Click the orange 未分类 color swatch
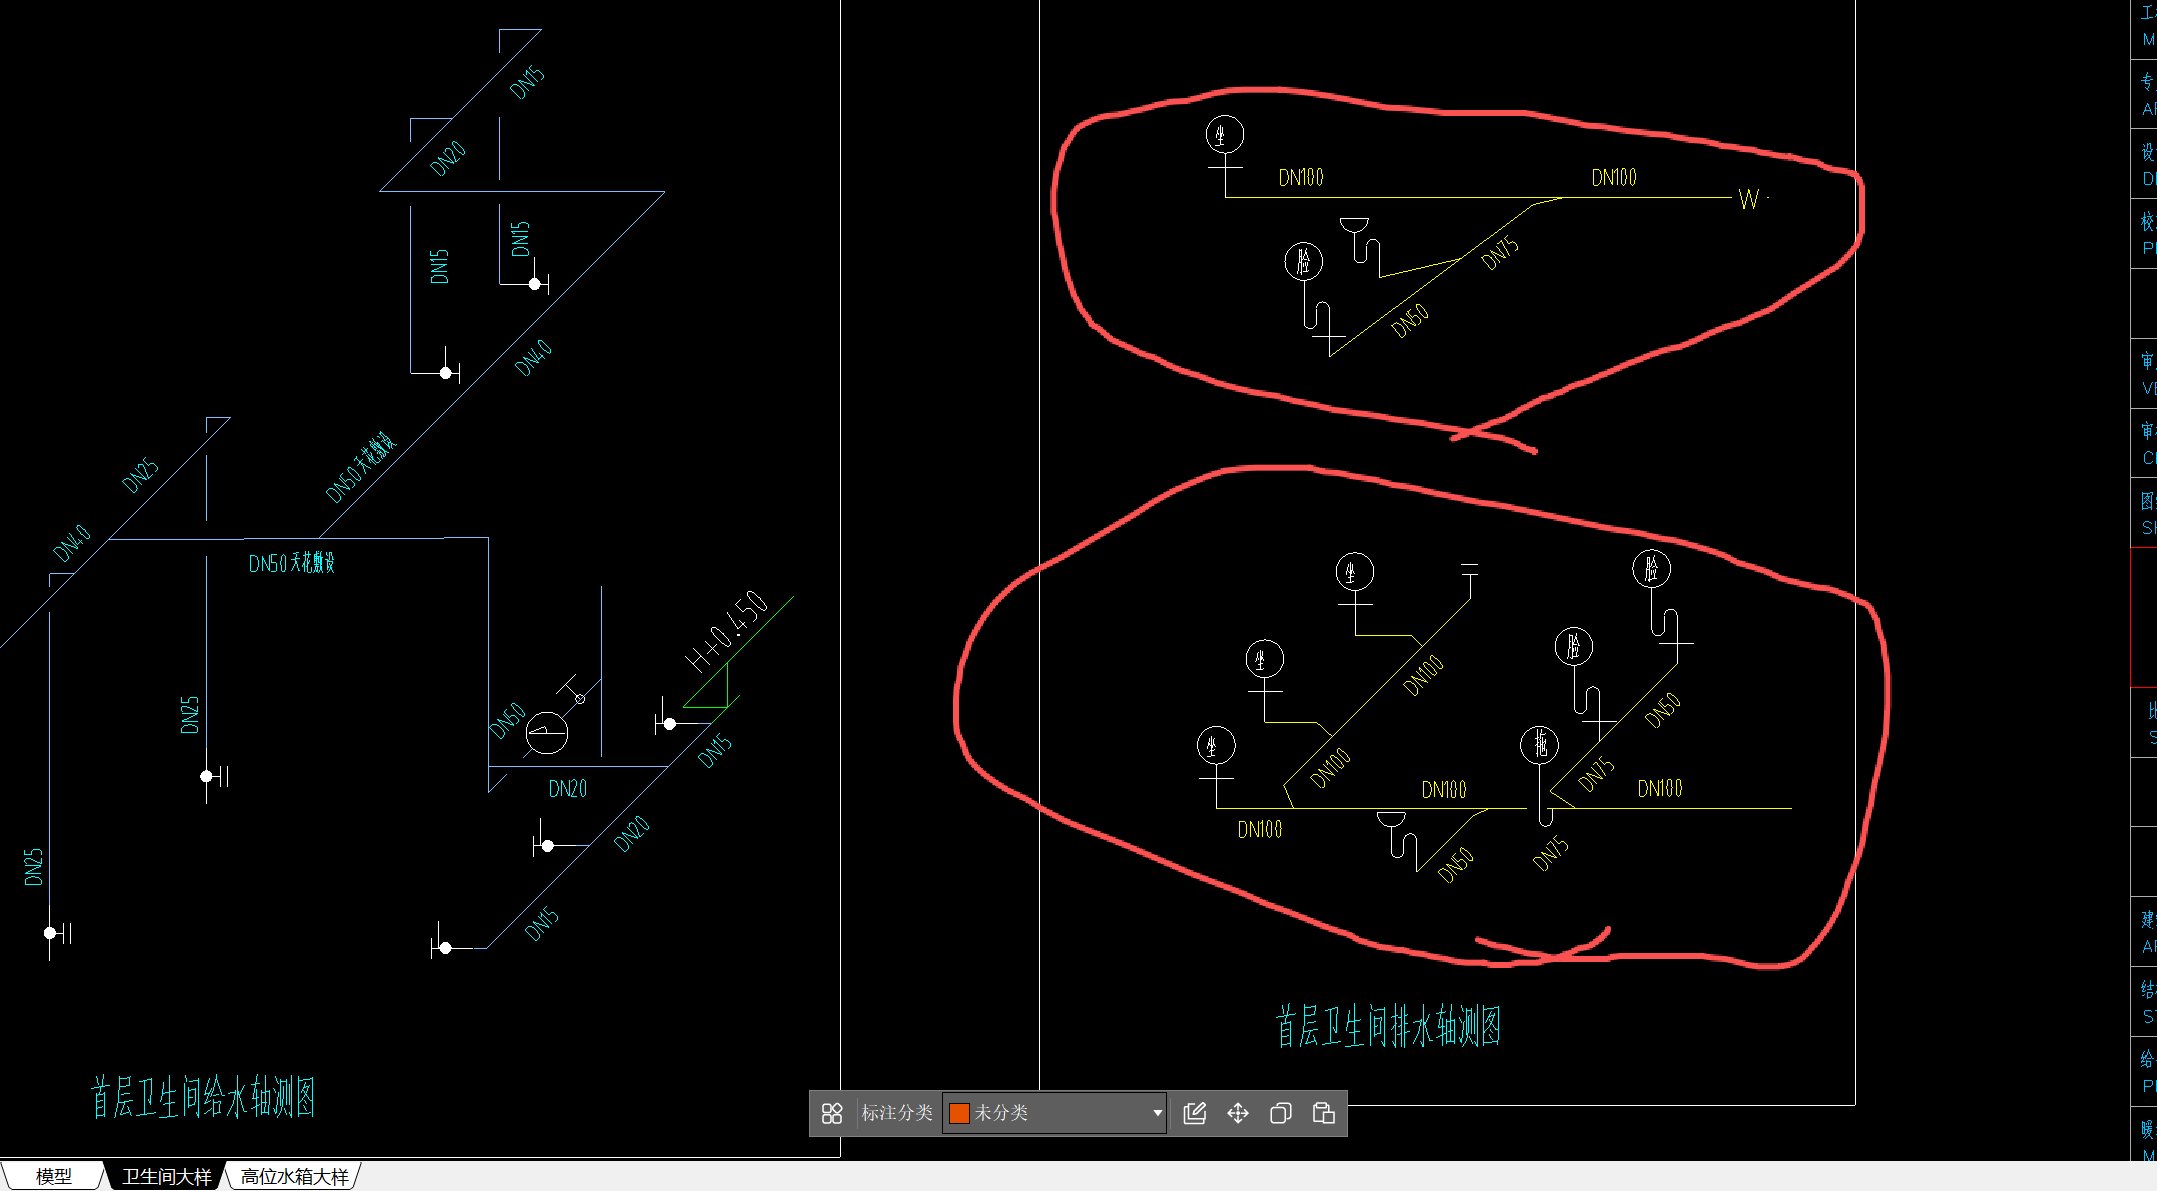Image resolution: width=2157 pixels, height=1191 pixels. click(959, 1113)
